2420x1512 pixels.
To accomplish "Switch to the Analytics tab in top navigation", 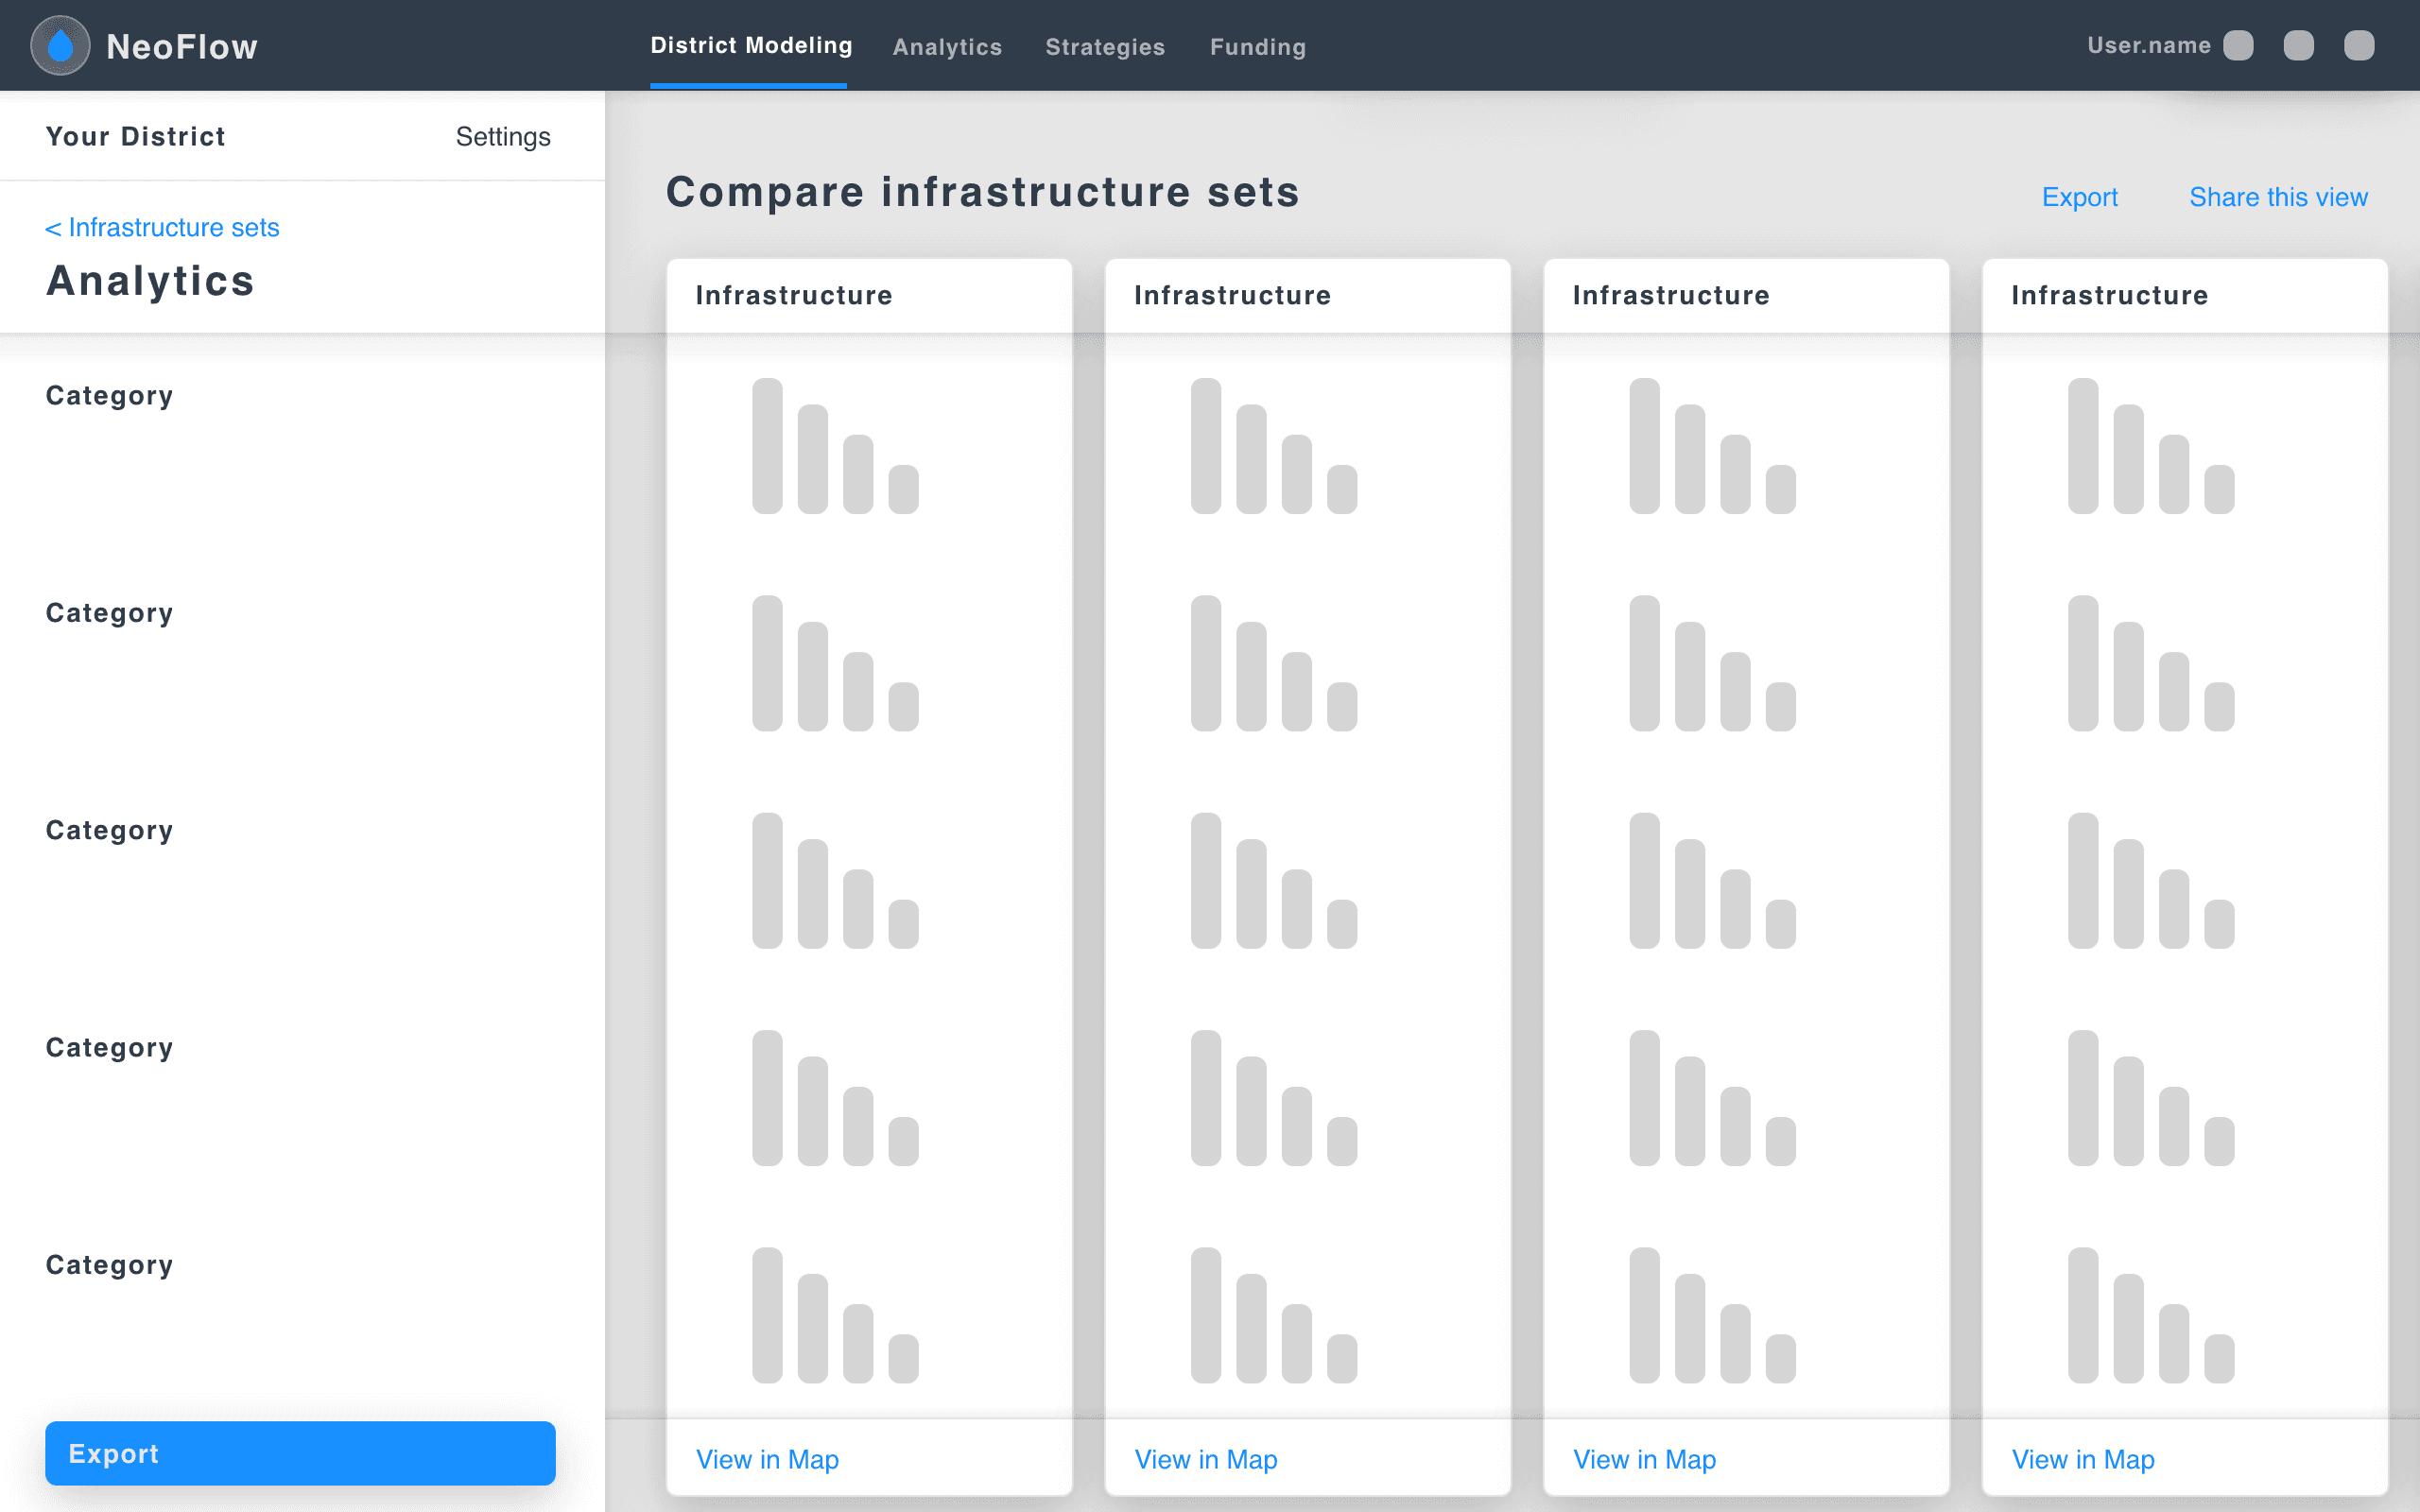I will [947, 47].
